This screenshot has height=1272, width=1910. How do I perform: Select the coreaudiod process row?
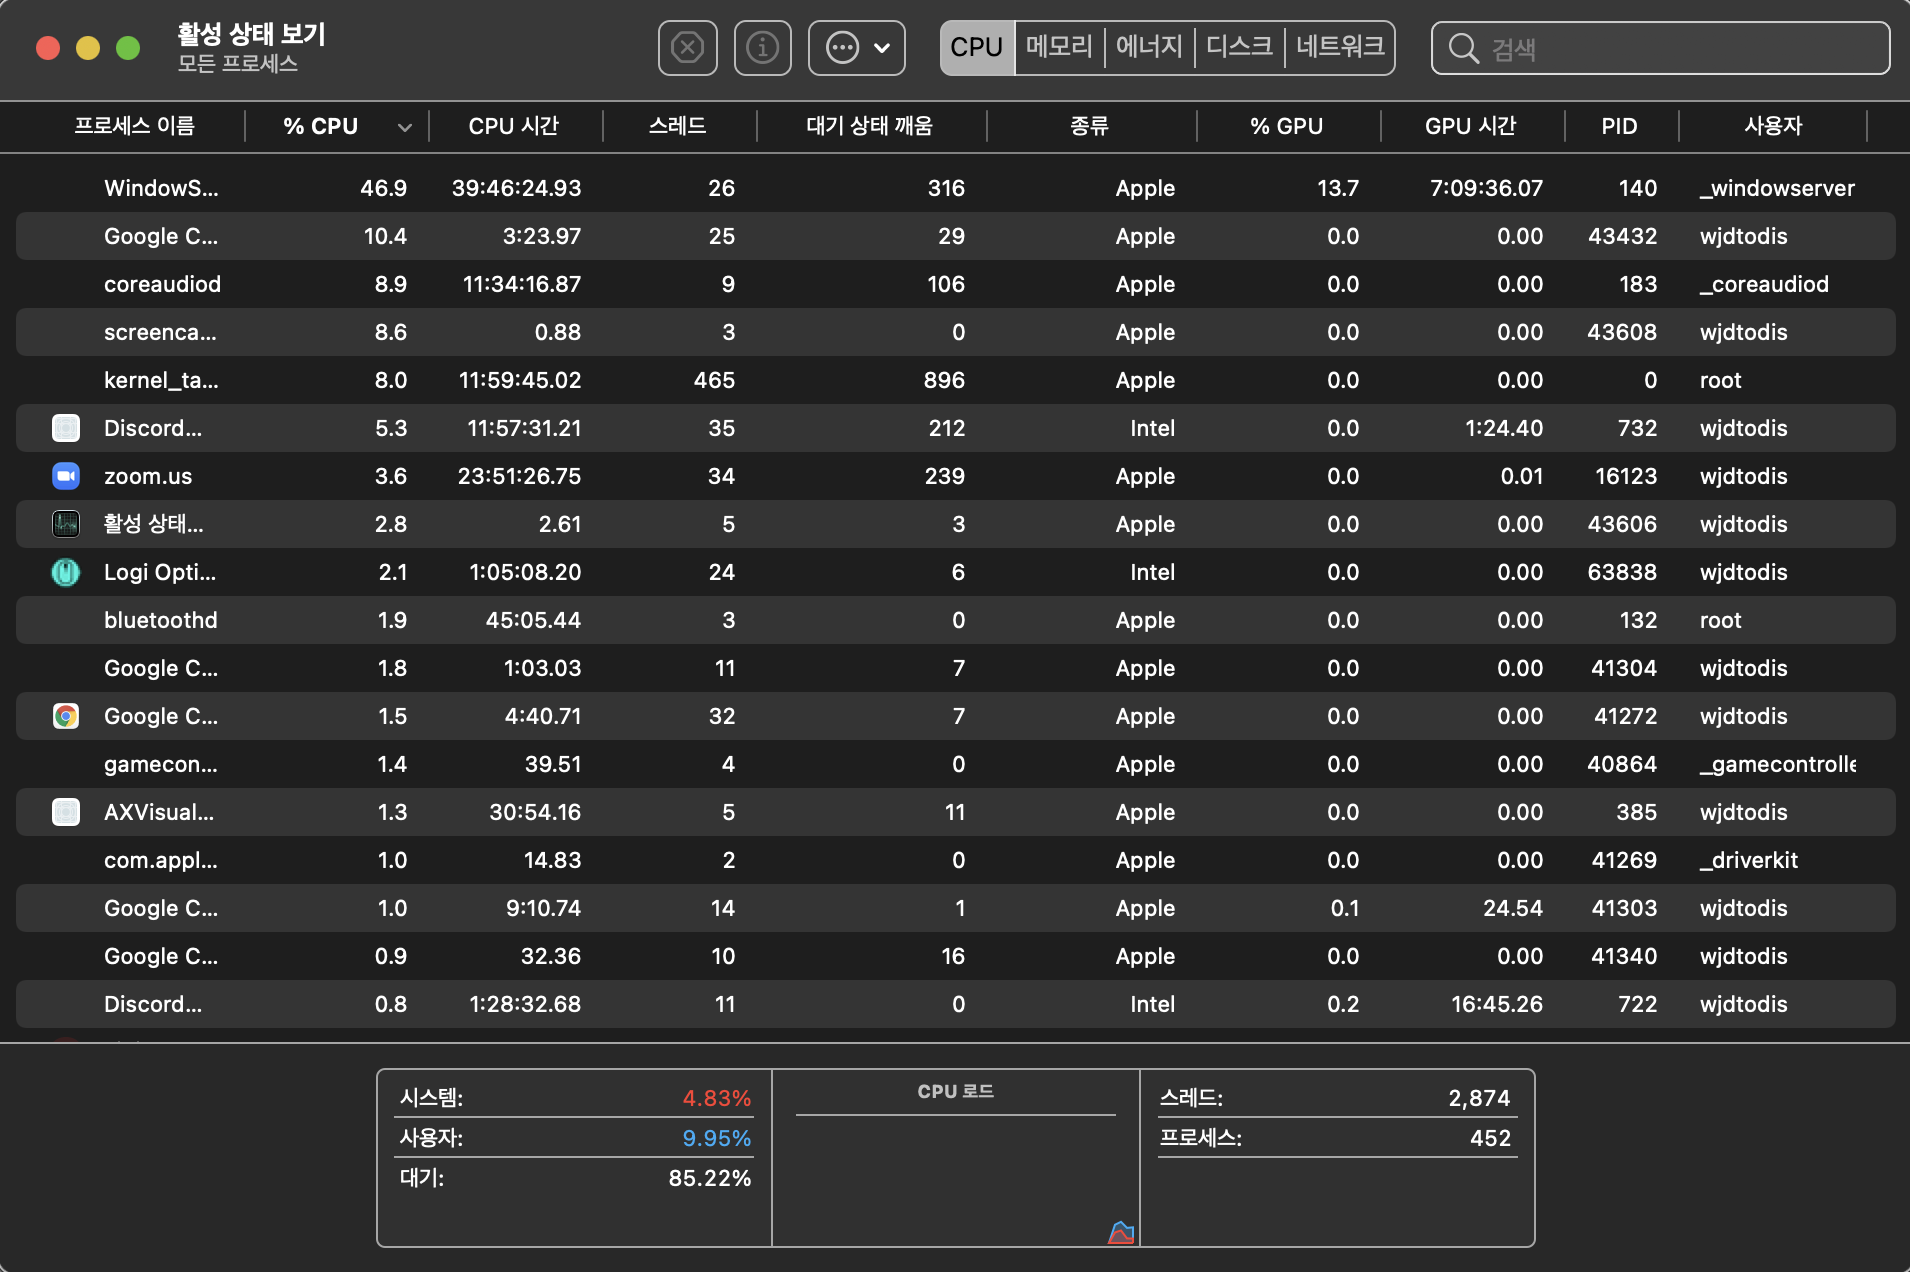pyautogui.click(x=955, y=284)
